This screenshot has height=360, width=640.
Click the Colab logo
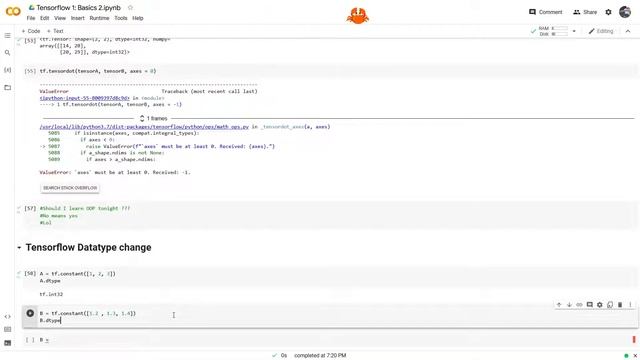13,11
